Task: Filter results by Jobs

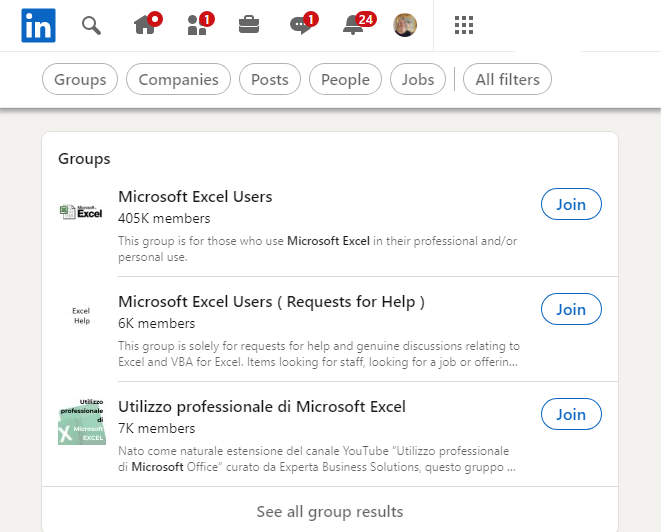Action: [418, 79]
